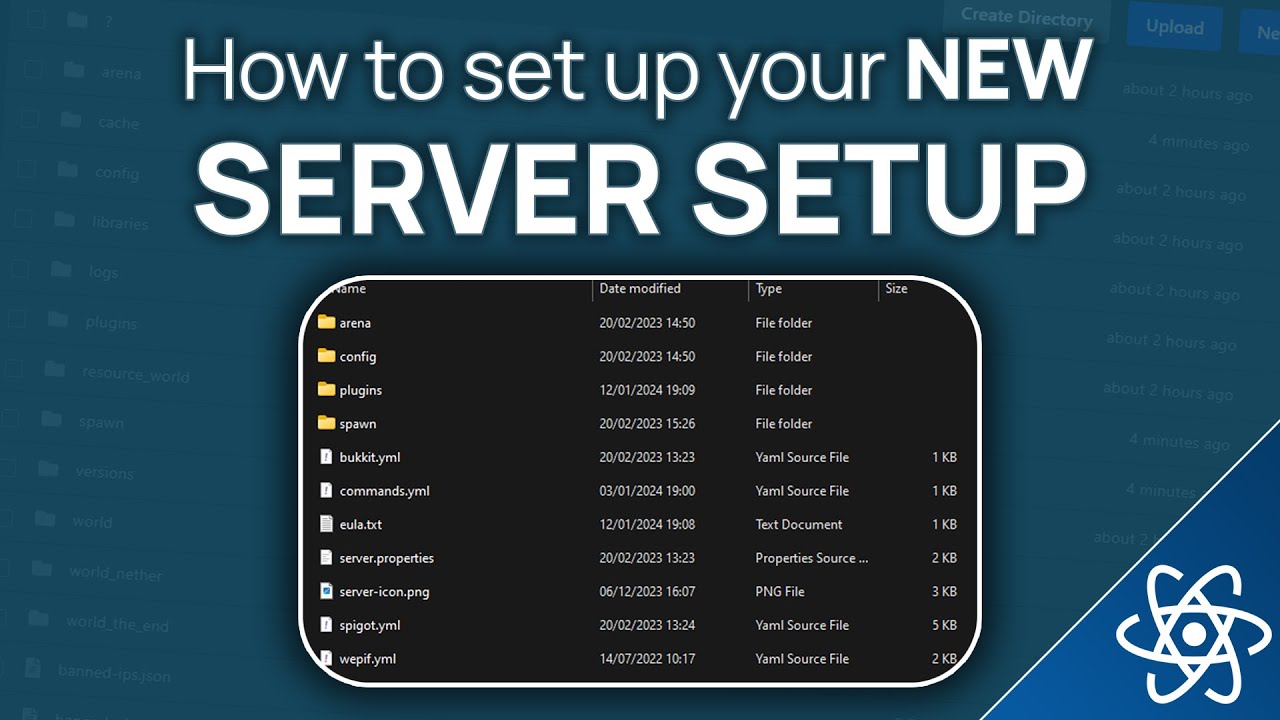The image size is (1280, 720).
Task: Click the Properties Source type in the server.properties row
Action: coord(812,558)
